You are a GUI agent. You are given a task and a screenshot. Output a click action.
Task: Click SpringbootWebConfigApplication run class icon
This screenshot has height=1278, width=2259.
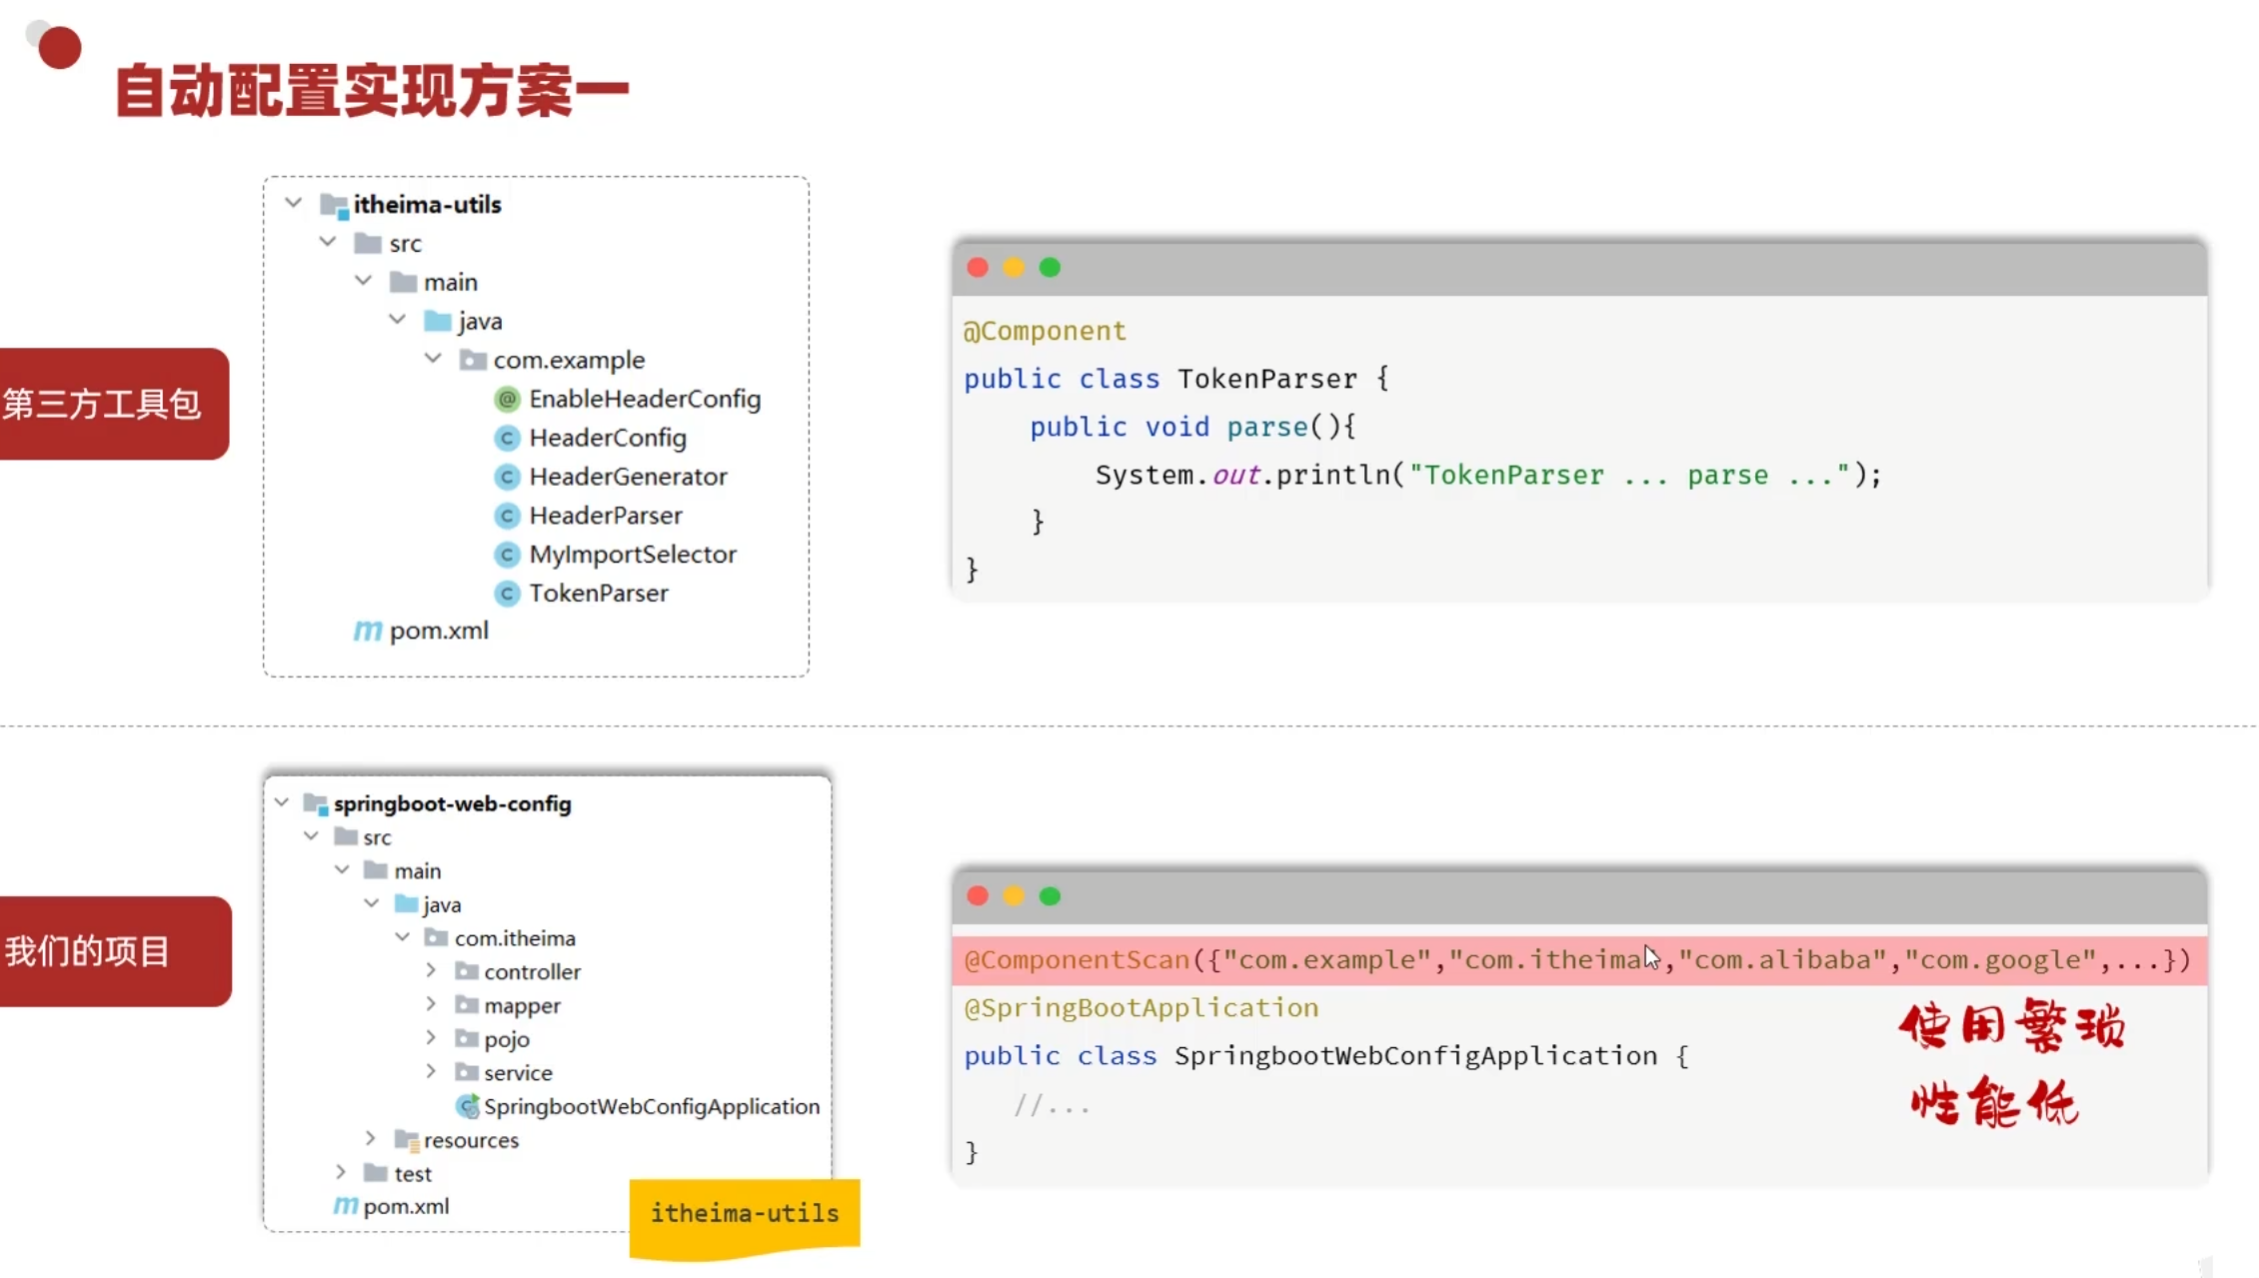click(x=467, y=1106)
